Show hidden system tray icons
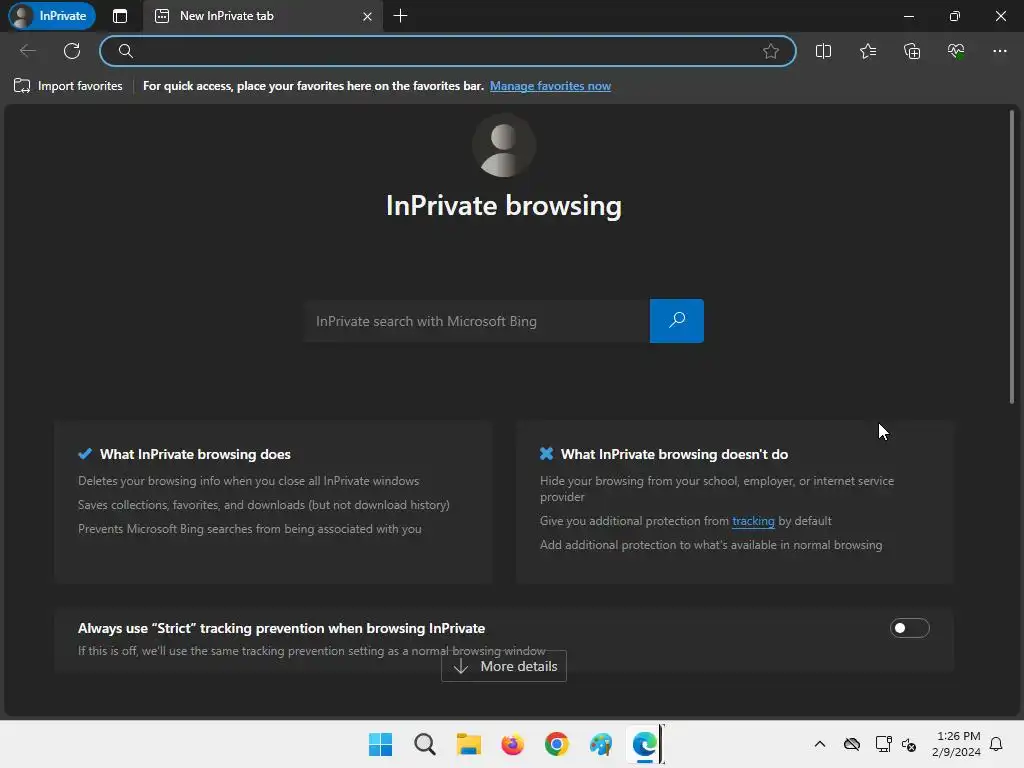The height and width of the screenshot is (768, 1024). [820, 744]
